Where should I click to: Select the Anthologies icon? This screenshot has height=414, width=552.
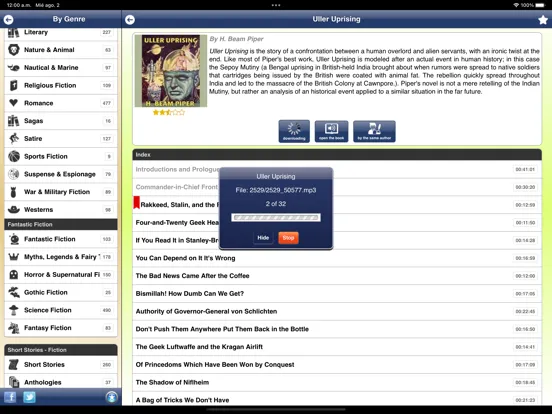[14, 382]
